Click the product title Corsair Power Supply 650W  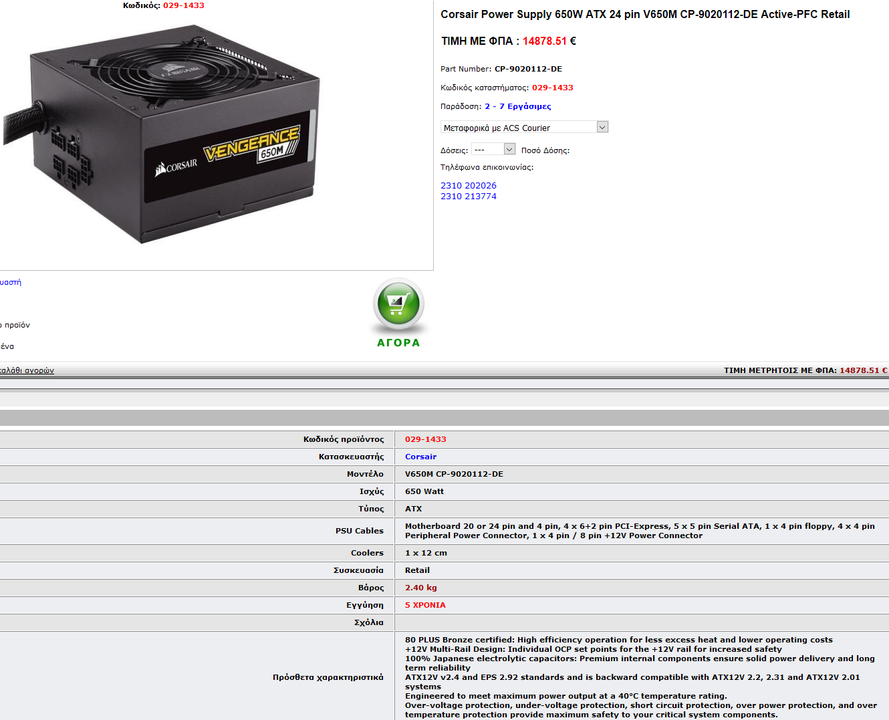pos(645,14)
